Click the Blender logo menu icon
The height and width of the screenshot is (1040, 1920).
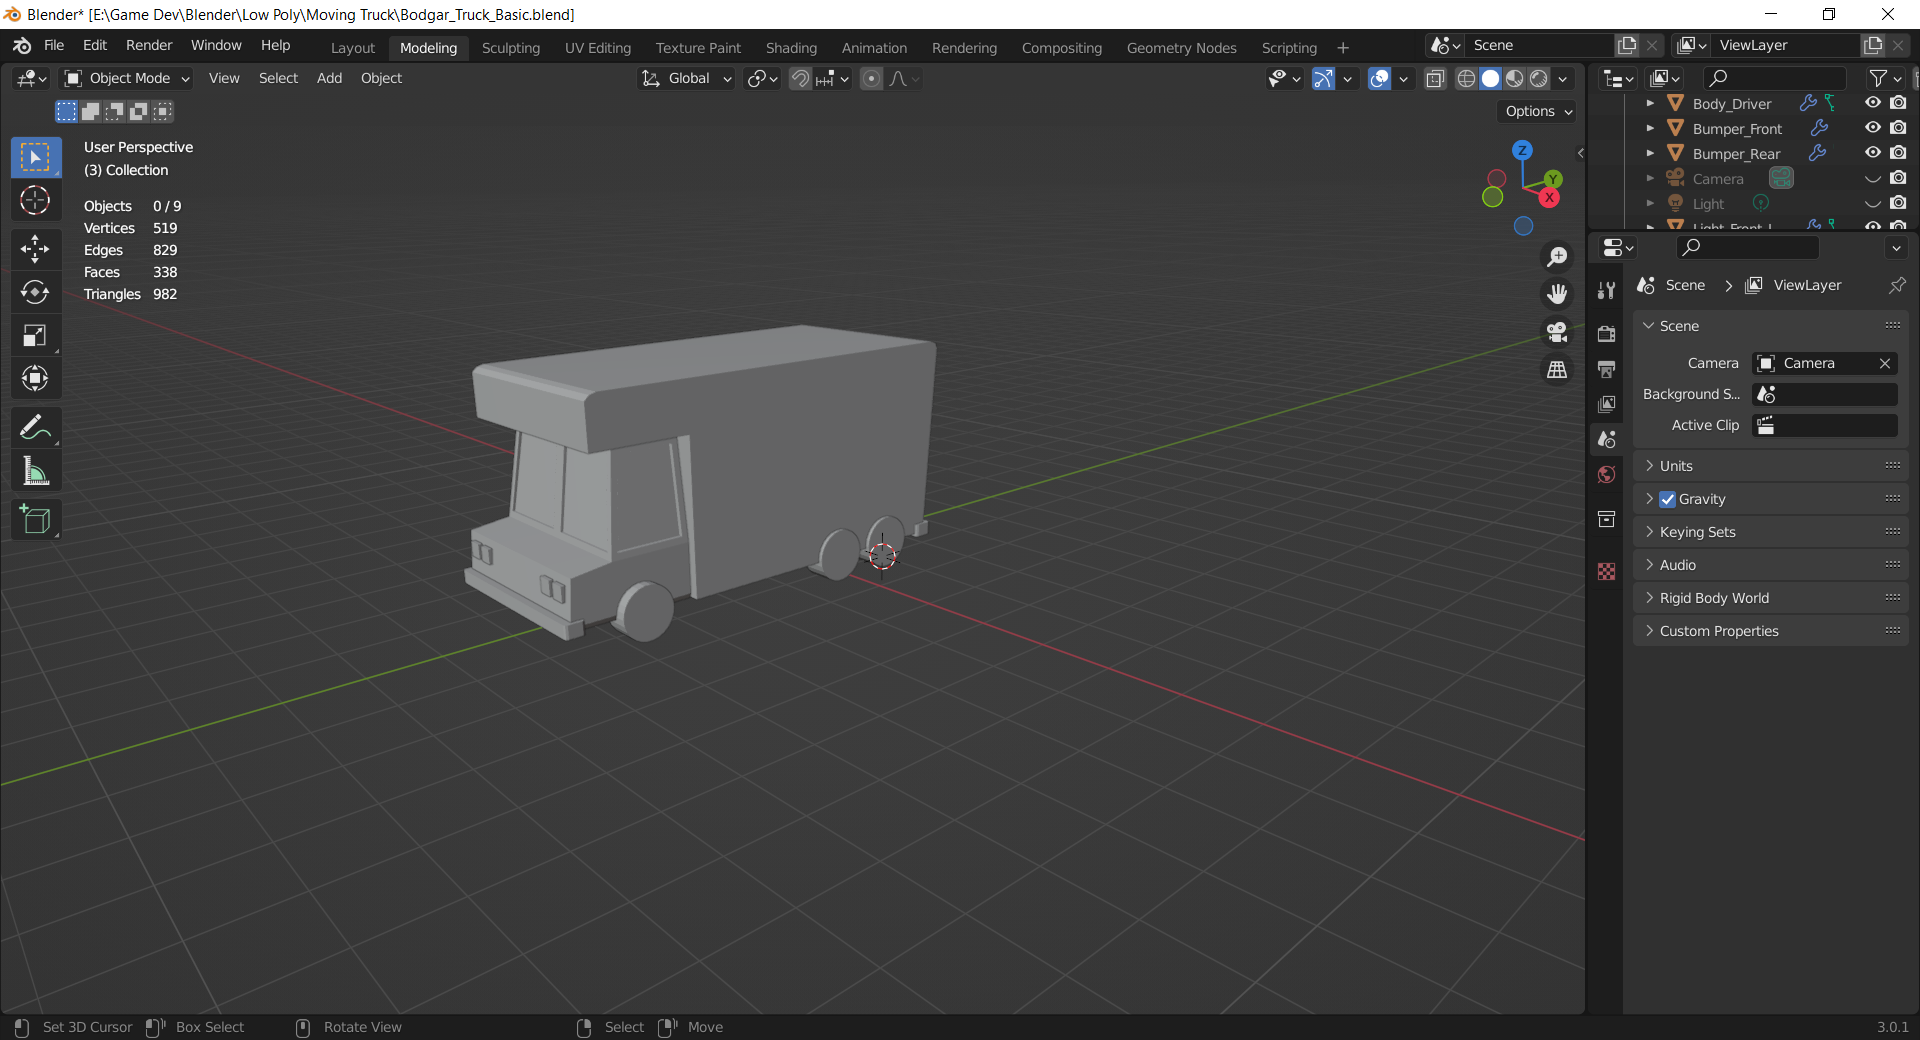pos(22,46)
